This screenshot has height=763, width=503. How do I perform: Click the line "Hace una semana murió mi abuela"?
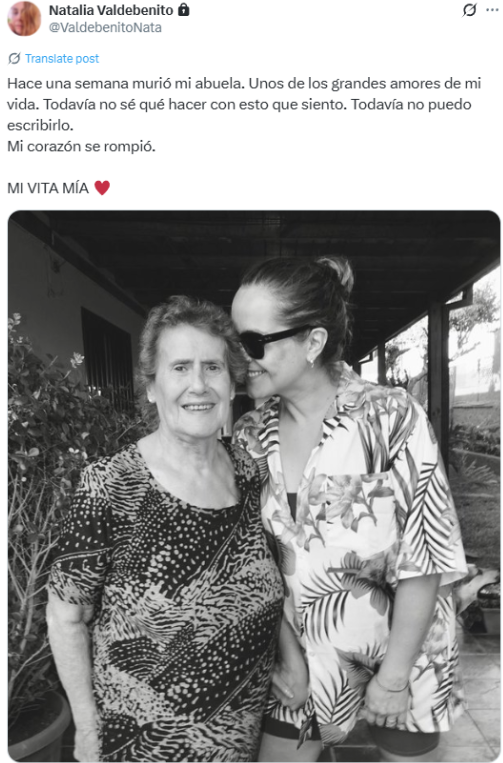point(125,83)
